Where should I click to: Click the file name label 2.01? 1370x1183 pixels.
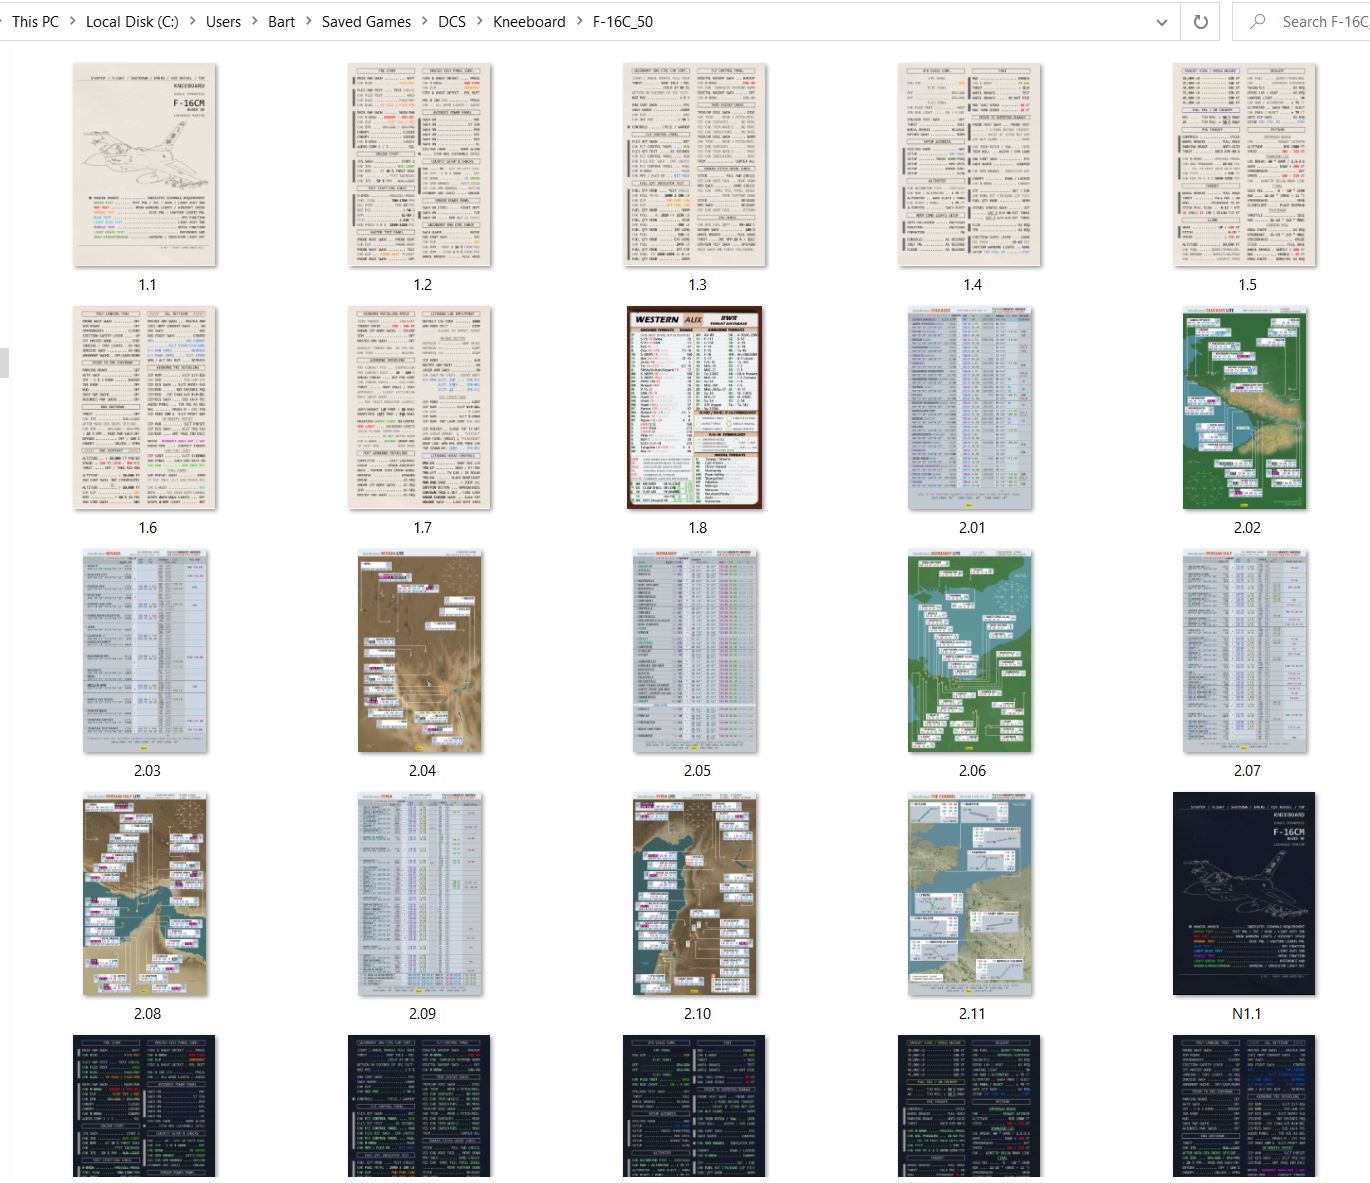pyautogui.click(x=972, y=528)
